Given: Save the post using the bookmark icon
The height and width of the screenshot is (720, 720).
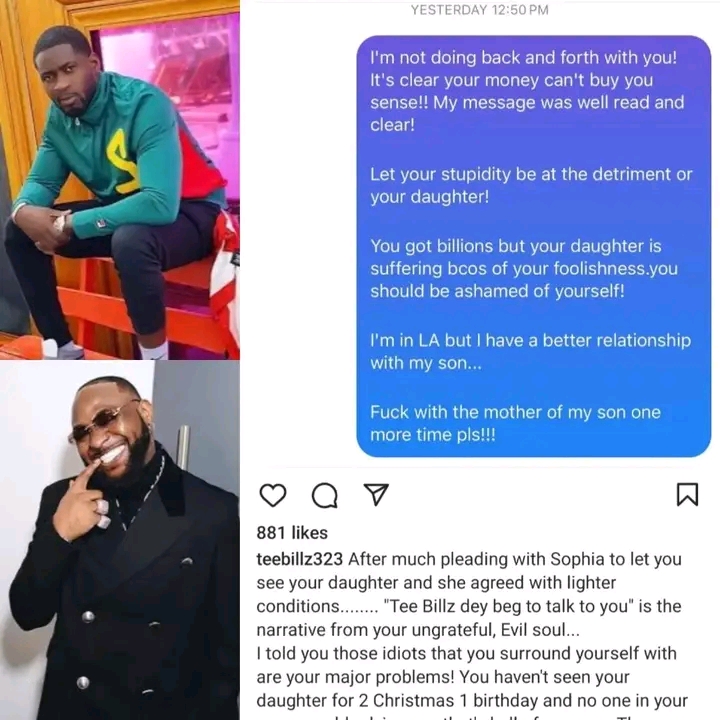Looking at the screenshot, I should click(x=687, y=495).
